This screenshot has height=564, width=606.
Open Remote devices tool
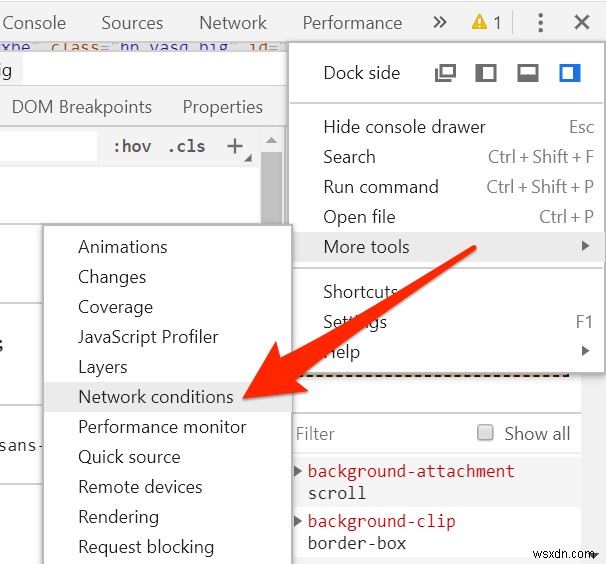pyautogui.click(x=168, y=487)
